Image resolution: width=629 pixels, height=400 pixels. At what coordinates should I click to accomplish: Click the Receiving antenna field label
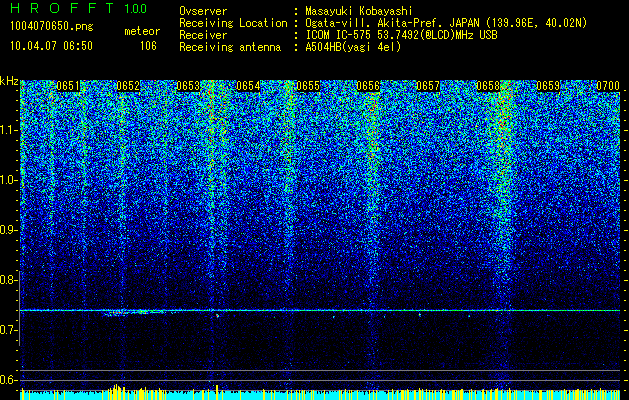[230, 47]
